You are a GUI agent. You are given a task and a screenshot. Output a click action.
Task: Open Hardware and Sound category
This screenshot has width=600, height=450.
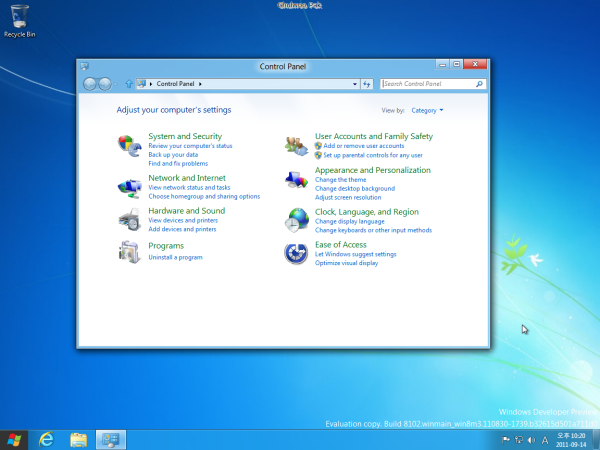click(x=186, y=211)
